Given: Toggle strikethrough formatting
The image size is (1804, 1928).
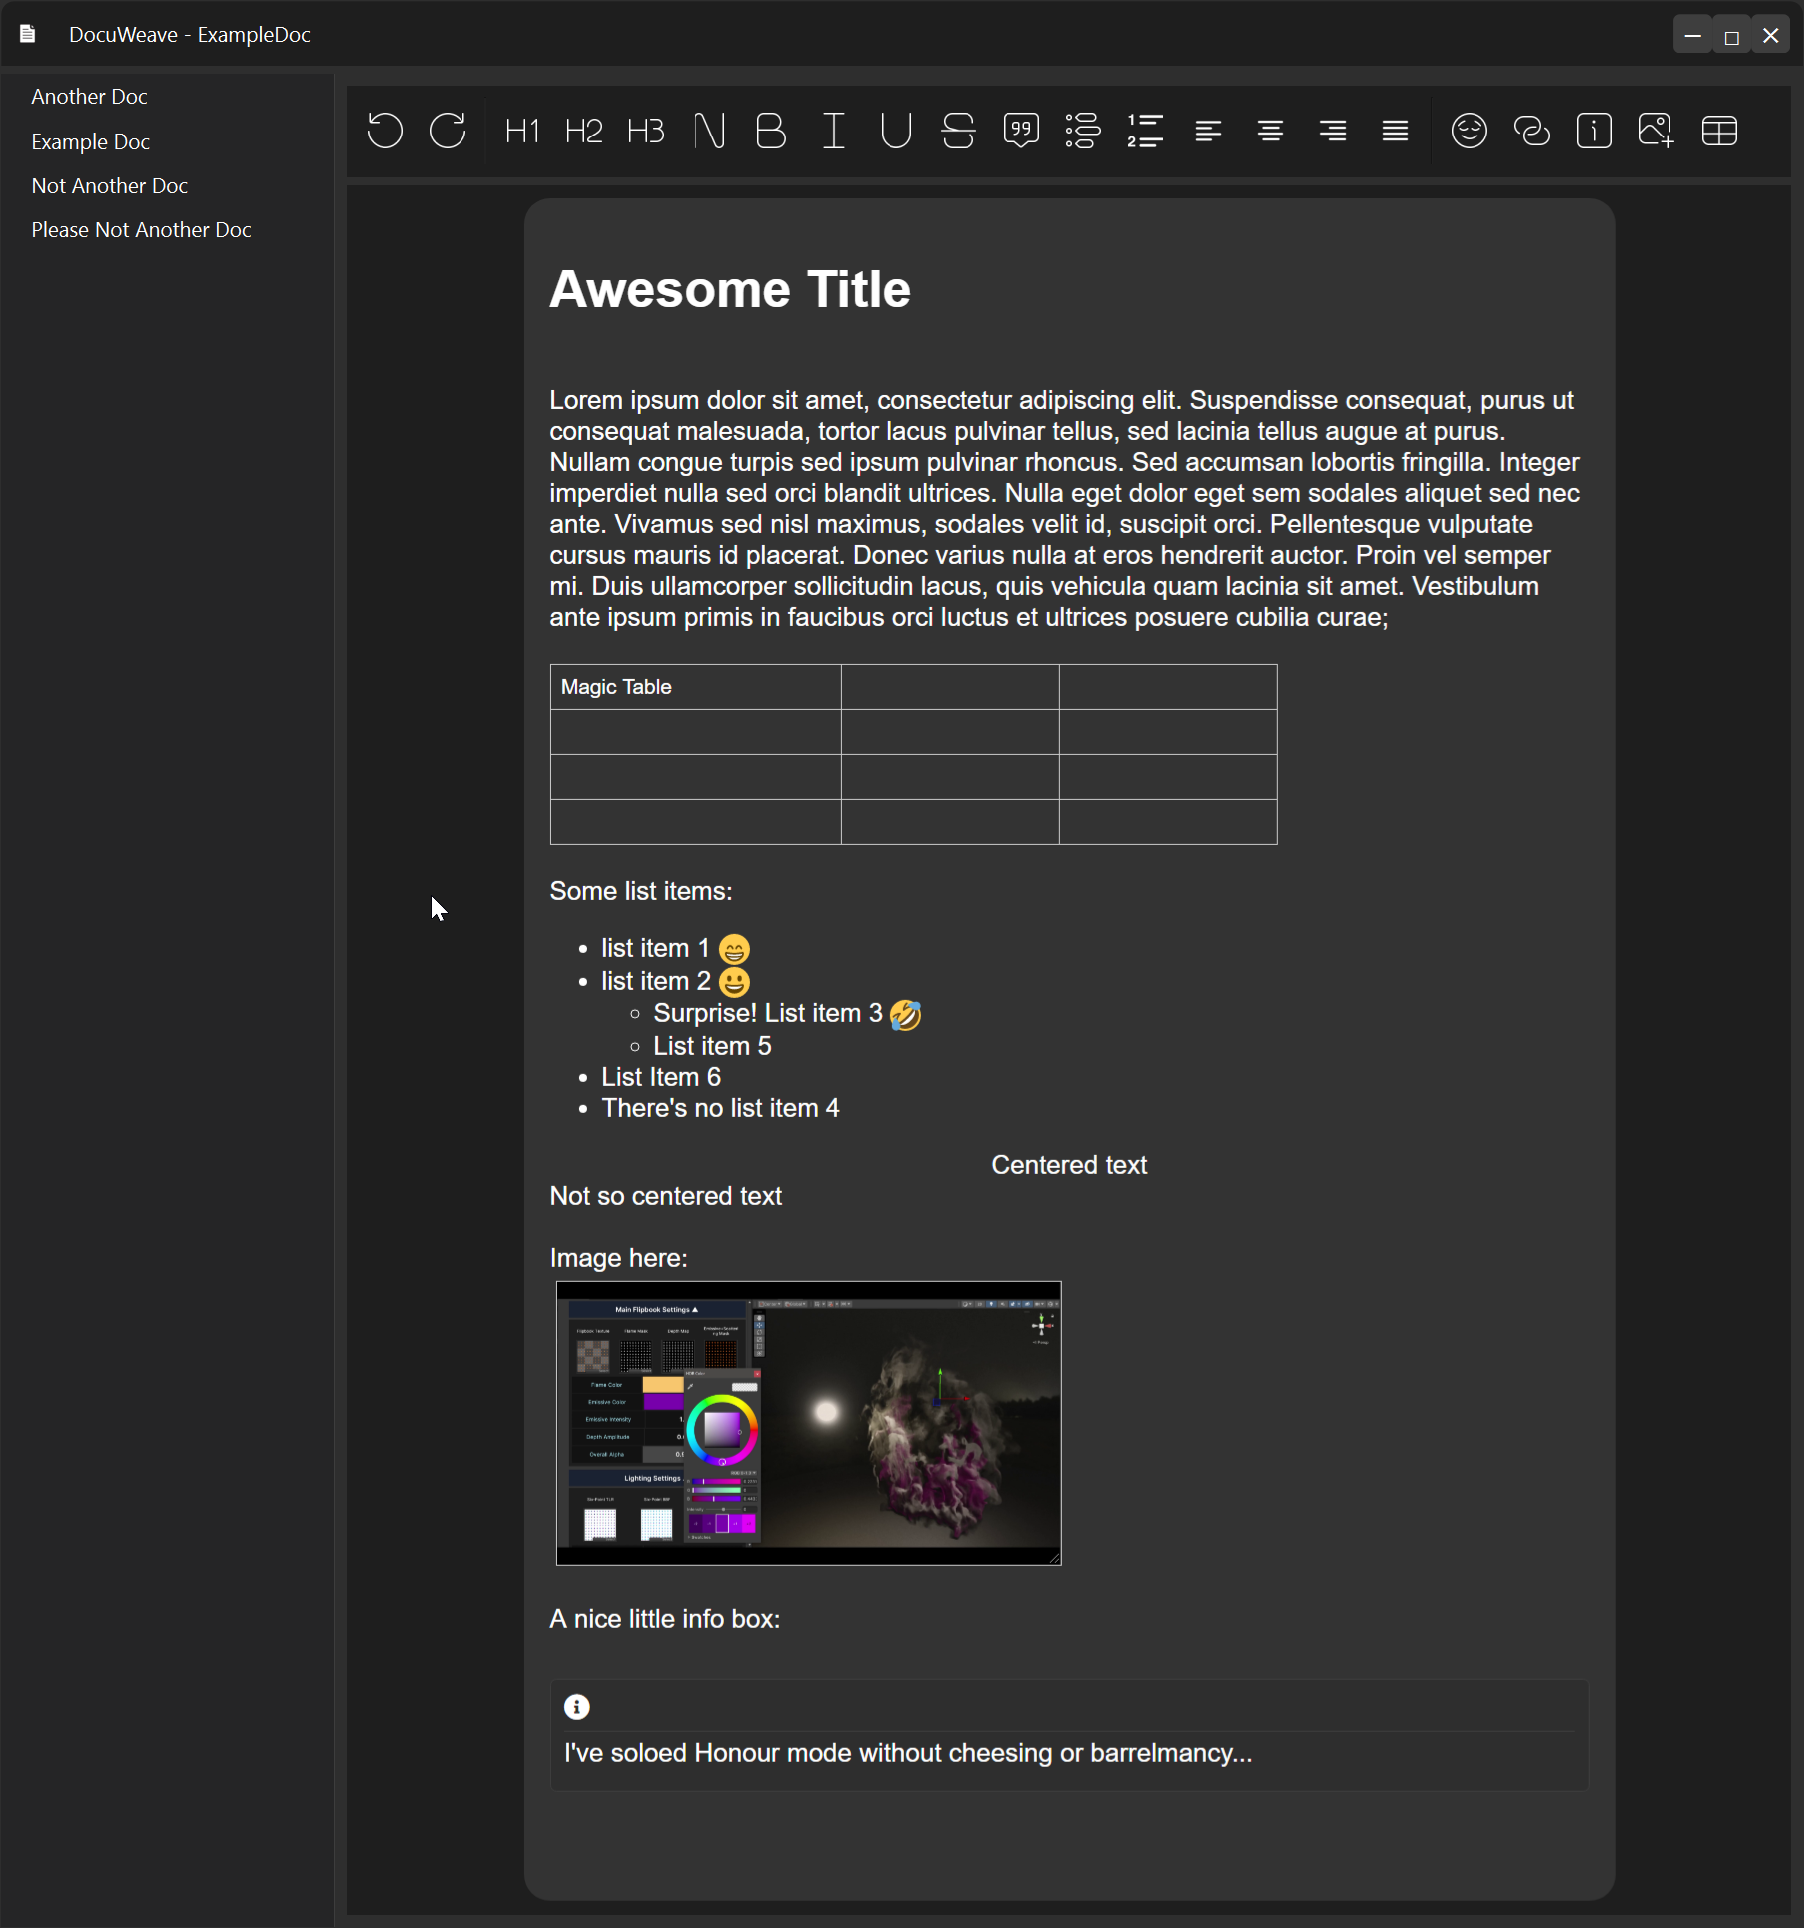Looking at the screenshot, I should [958, 131].
